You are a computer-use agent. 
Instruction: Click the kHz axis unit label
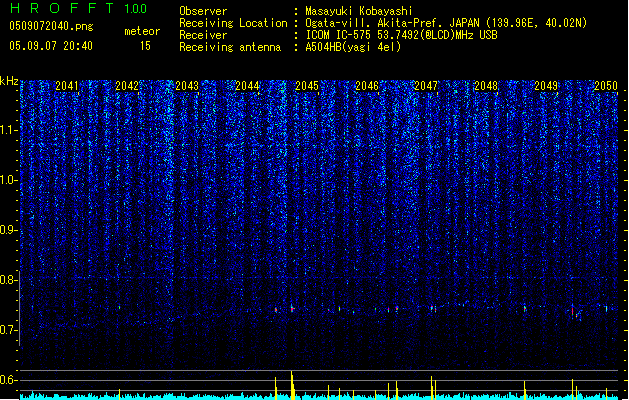[x=9, y=81]
